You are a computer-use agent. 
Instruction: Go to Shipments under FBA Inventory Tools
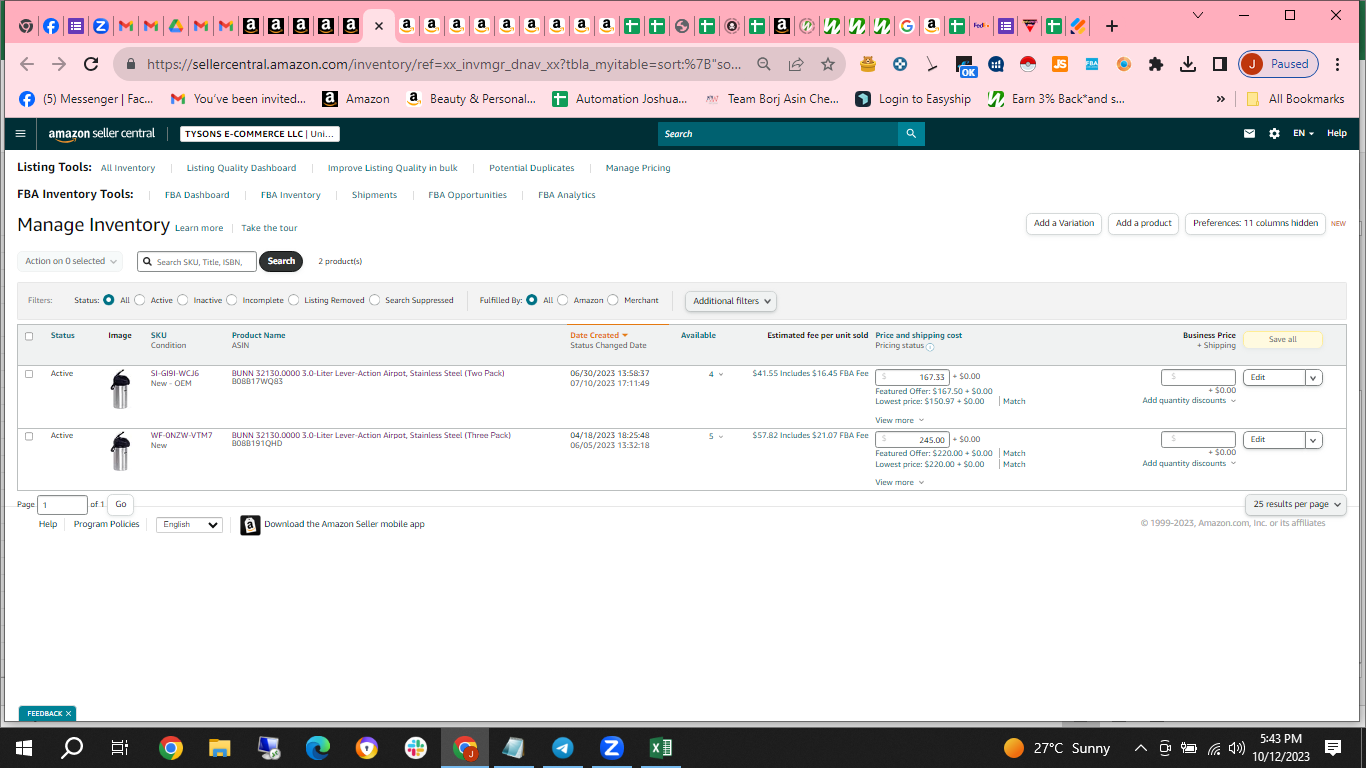[374, 195]
